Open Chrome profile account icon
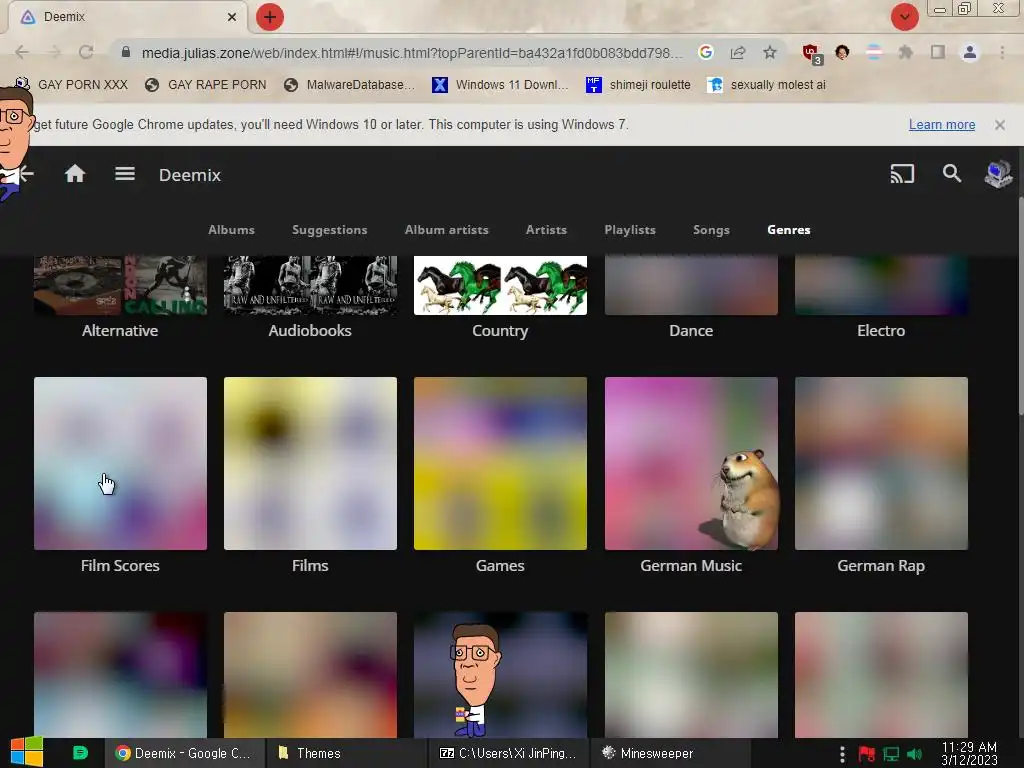 point(970,52)
